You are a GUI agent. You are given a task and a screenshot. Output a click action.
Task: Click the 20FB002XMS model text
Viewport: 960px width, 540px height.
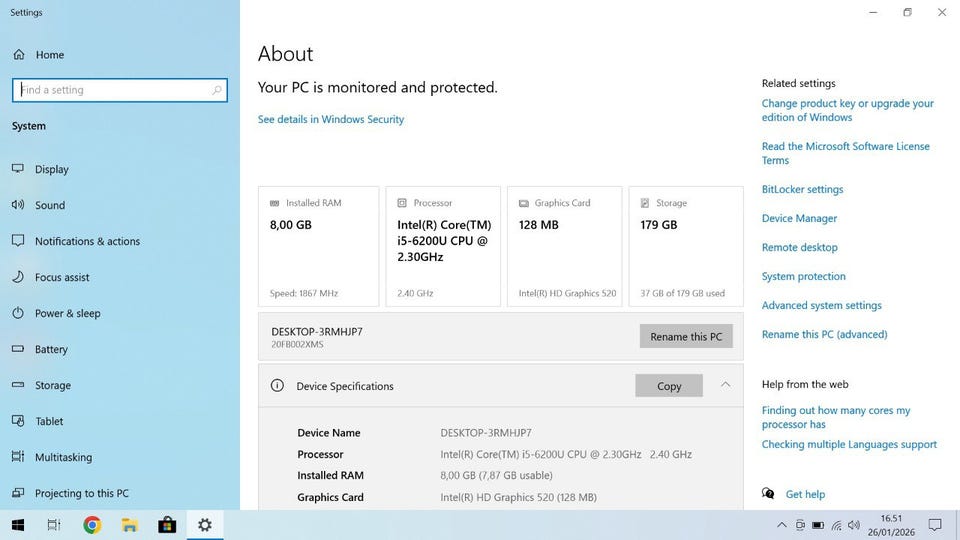297,344
